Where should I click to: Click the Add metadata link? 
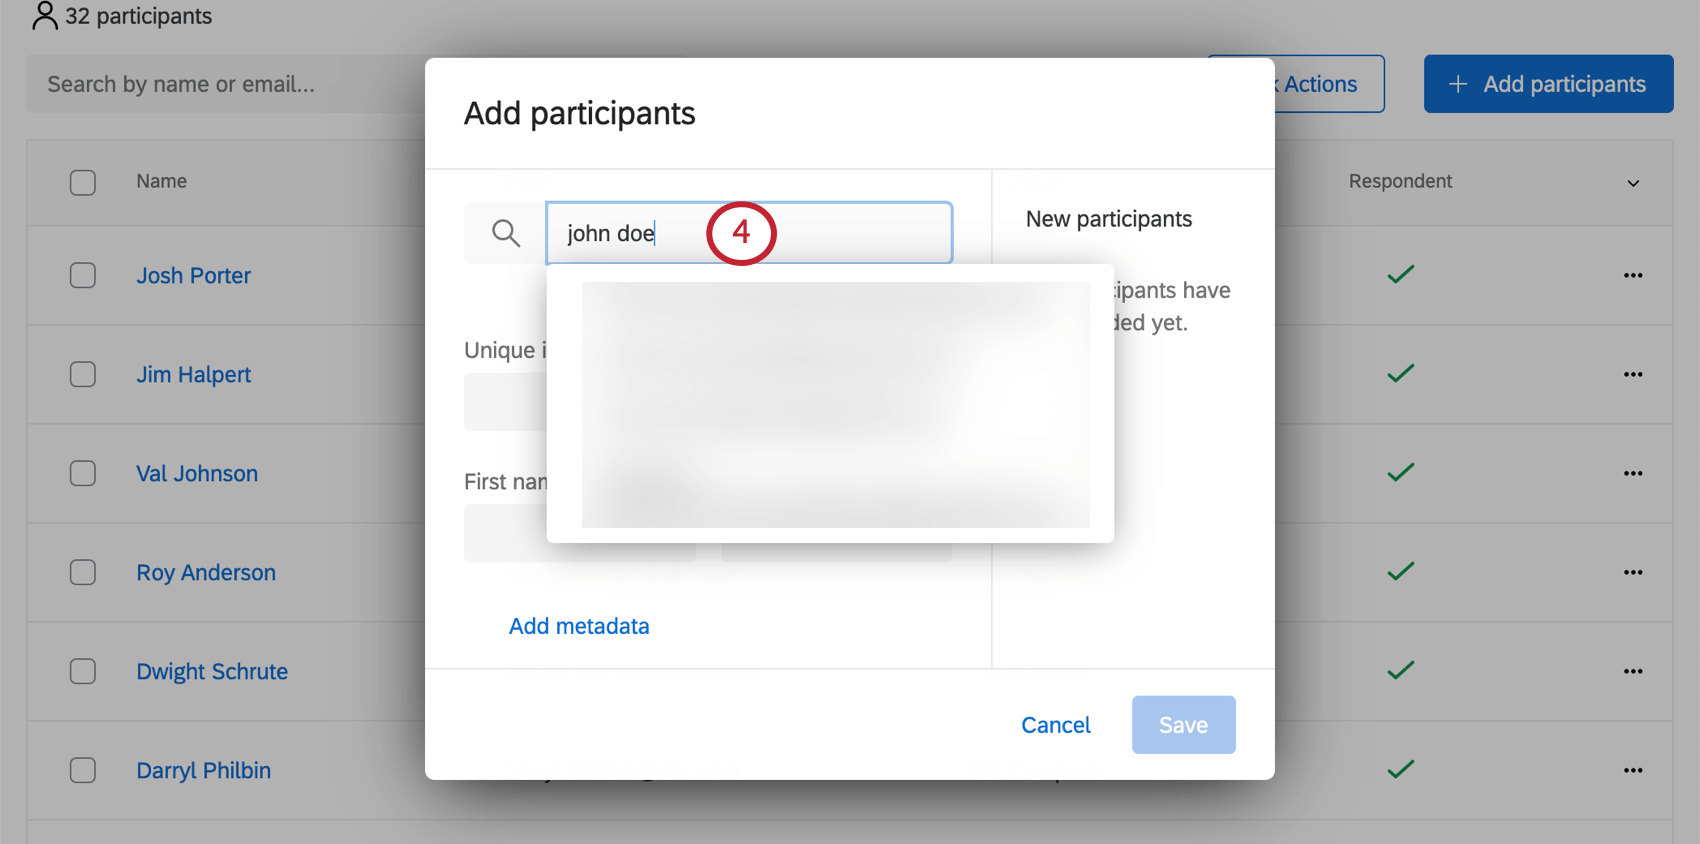coord(578,625)
